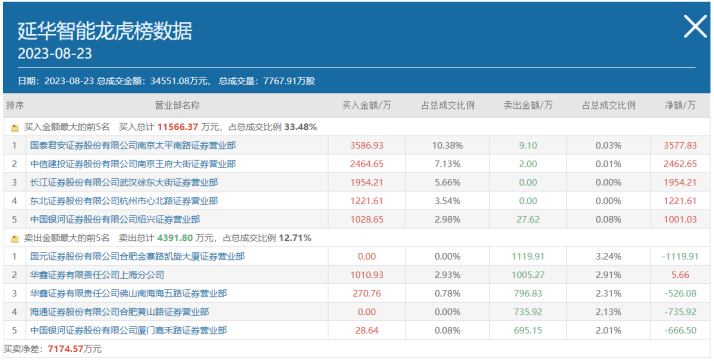Select sell amount 796.83 cell
714x361 pixels.
(528, 294)
